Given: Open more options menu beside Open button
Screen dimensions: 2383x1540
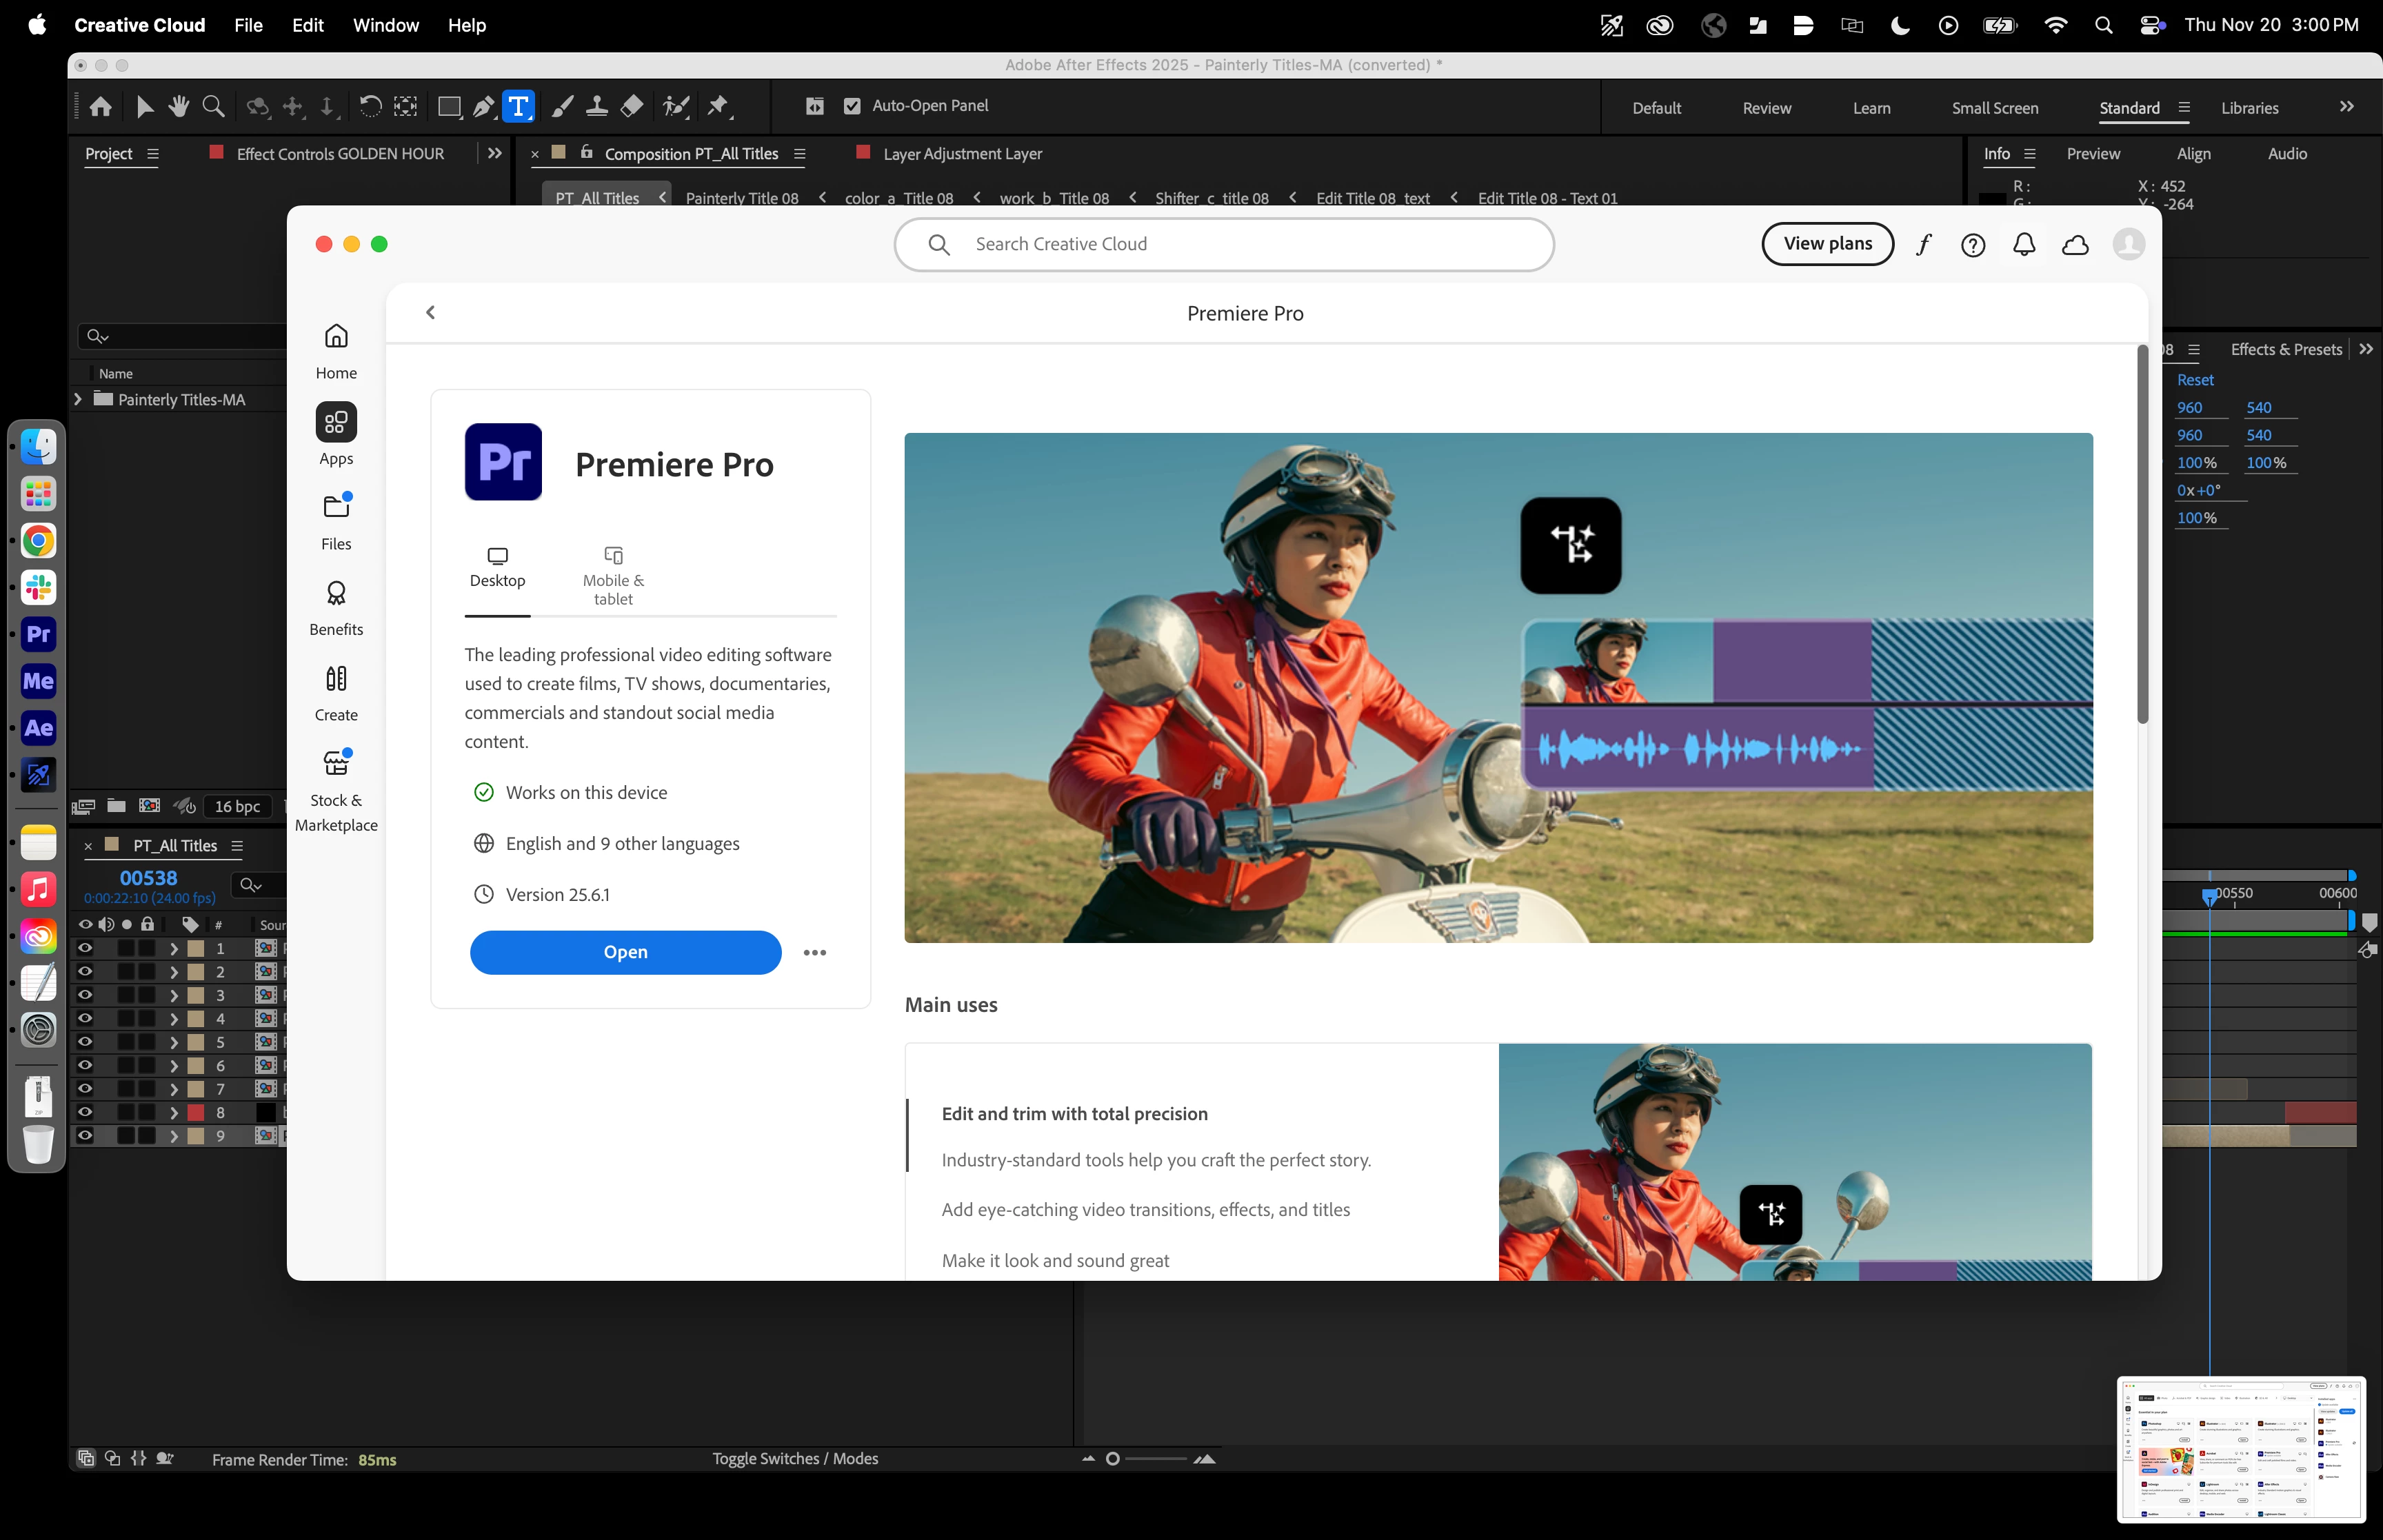Looking at the screenshot, I should coord(815,952).
